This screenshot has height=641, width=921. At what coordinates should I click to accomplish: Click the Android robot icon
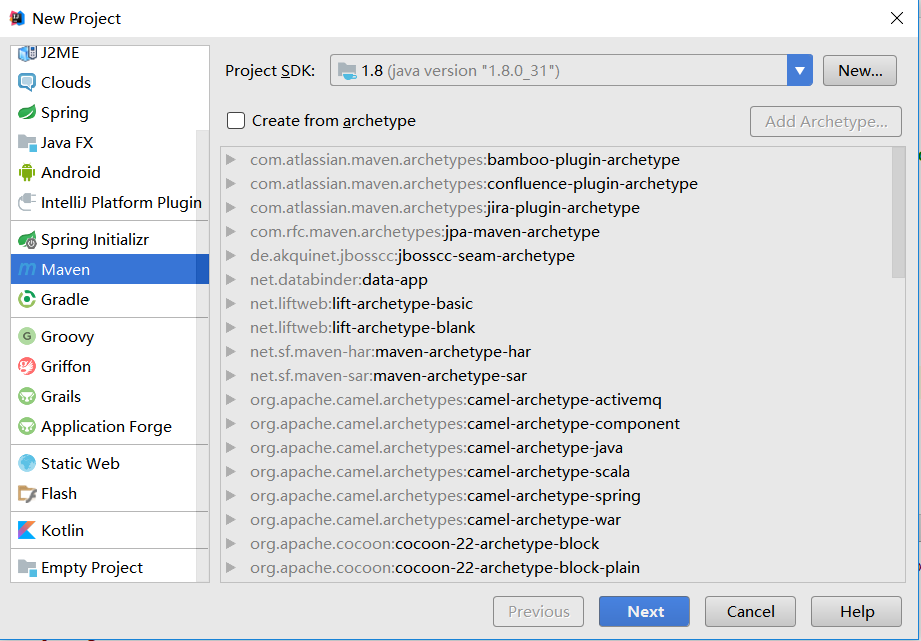tap(27, 172)
